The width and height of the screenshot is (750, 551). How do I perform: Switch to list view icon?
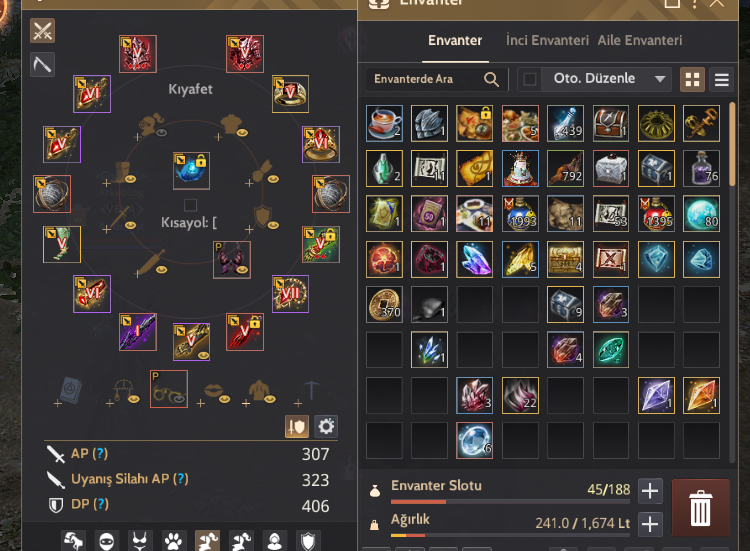722,79
